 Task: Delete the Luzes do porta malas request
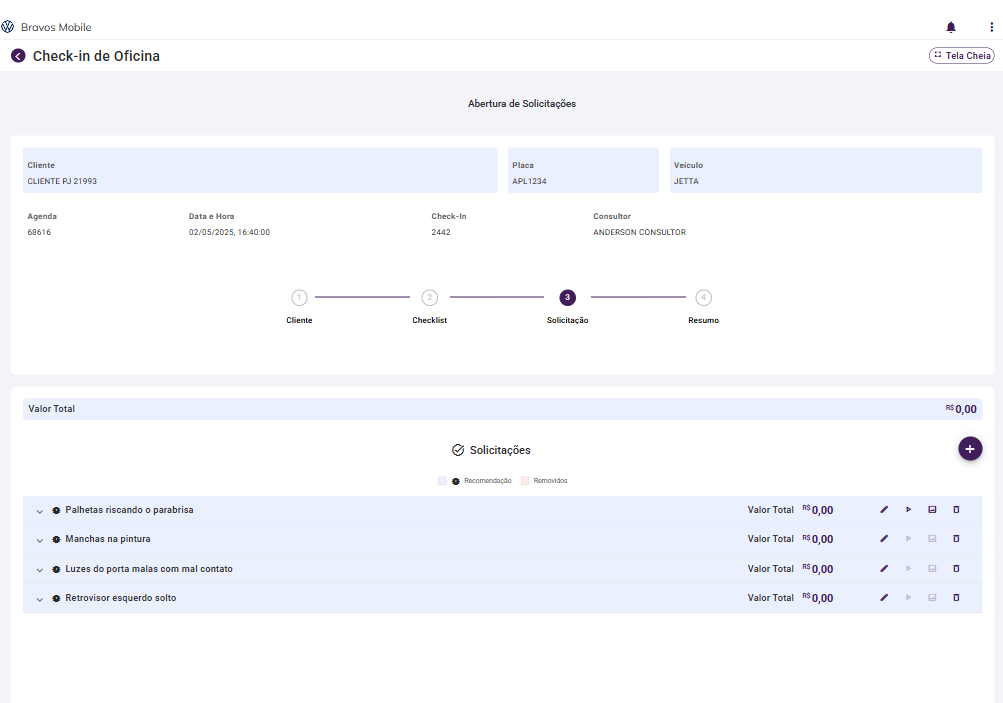(956, 569)
